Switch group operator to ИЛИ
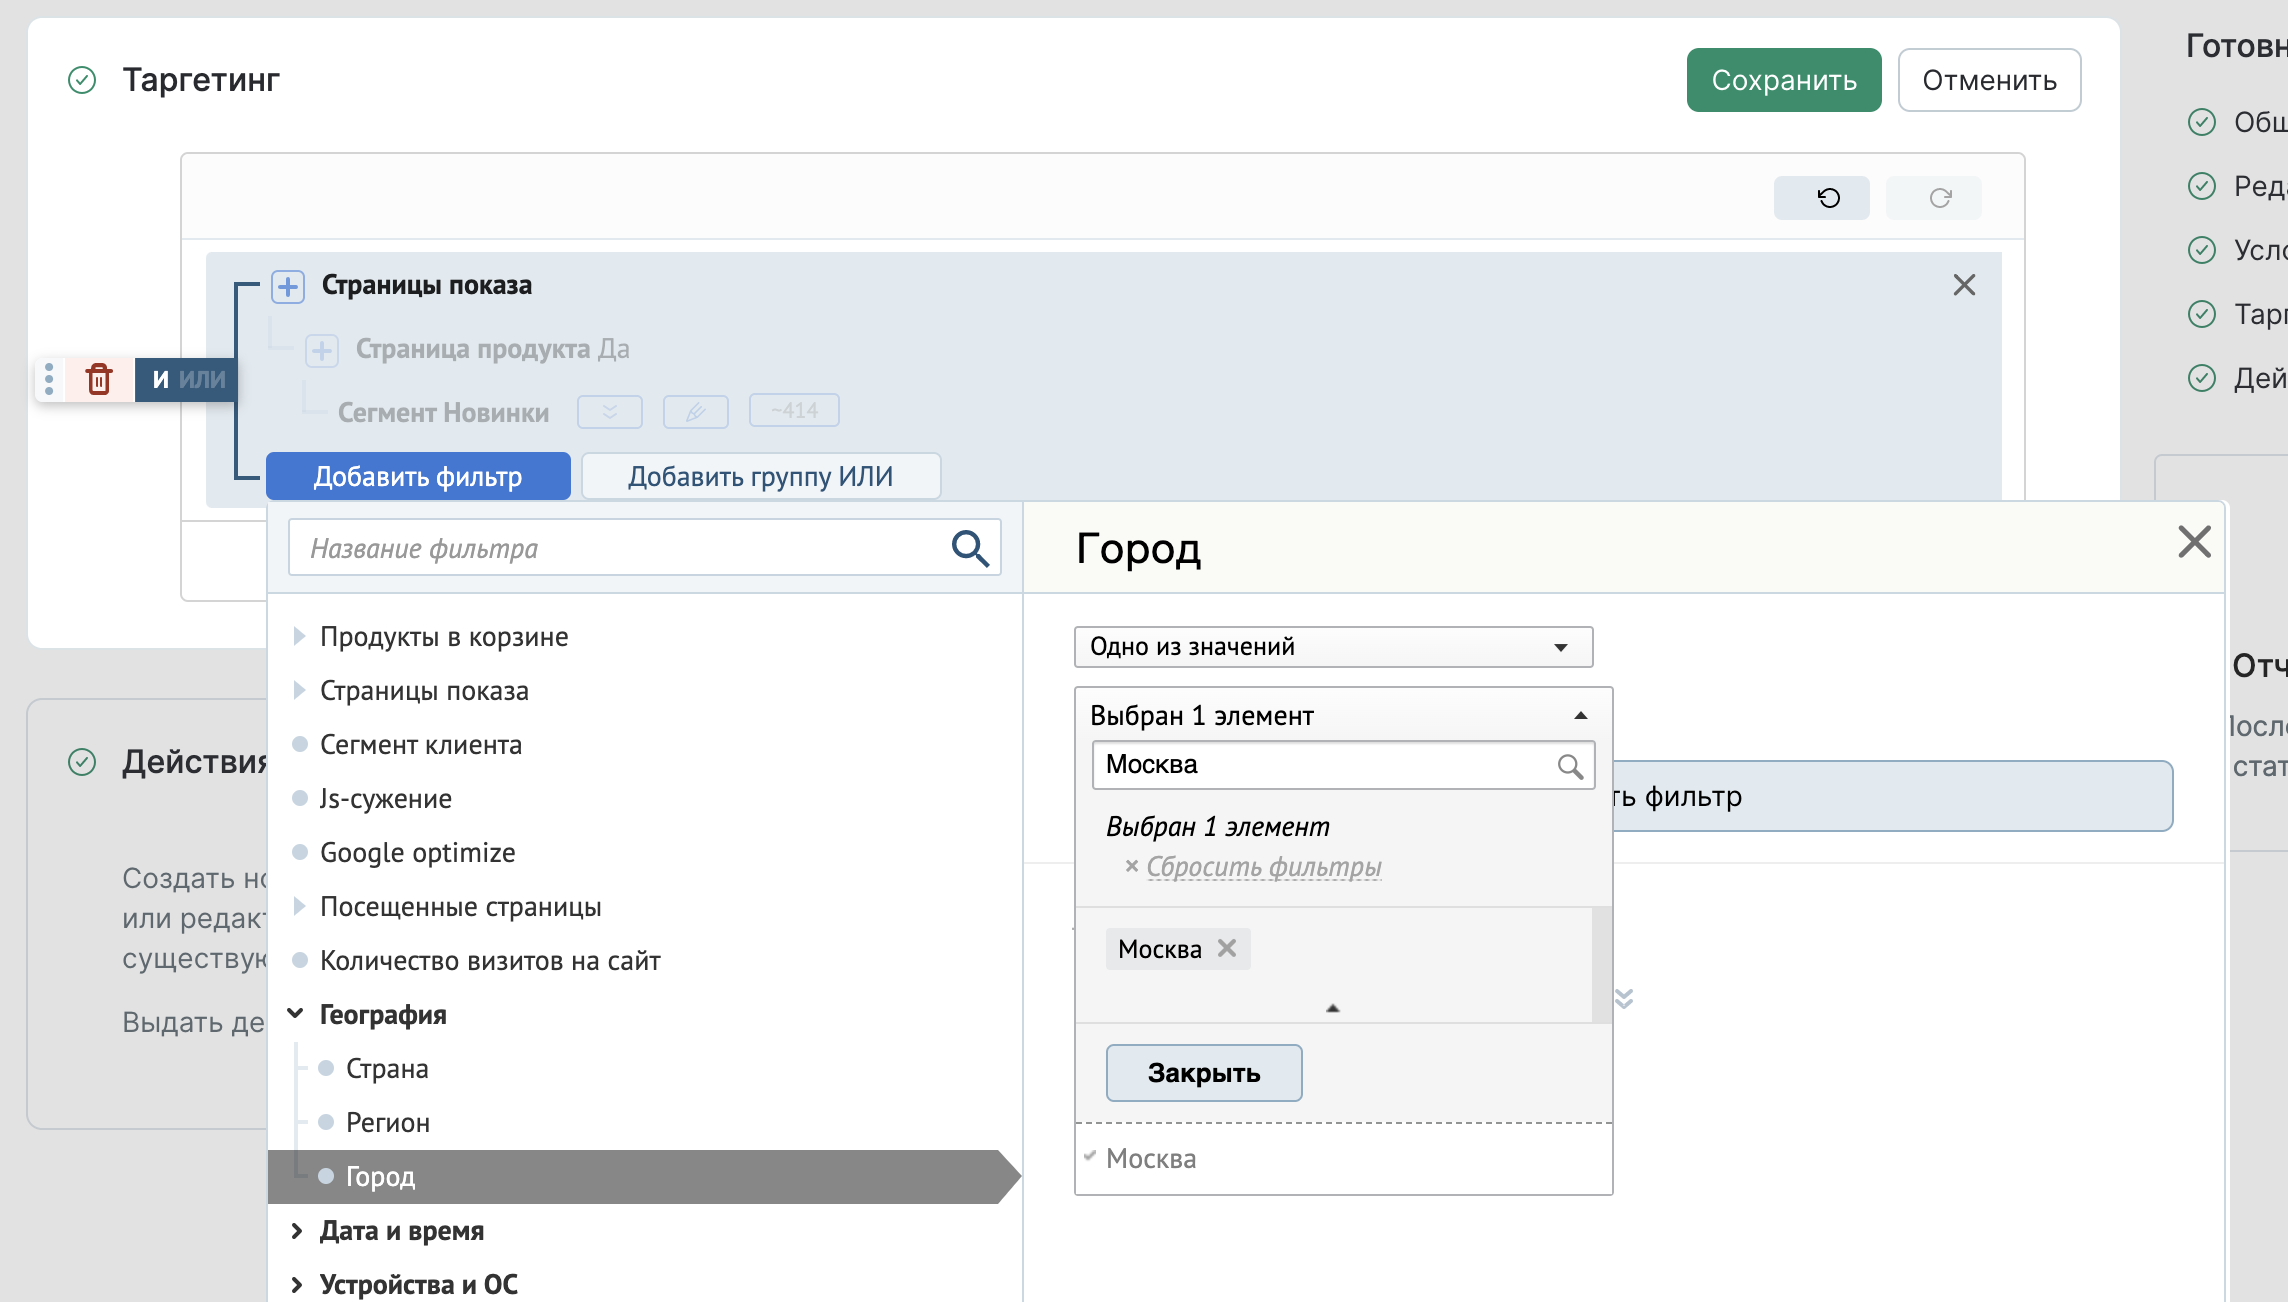Image resolution: width=2288 pixels, height=1302 pixels. (x=203, y=379)
